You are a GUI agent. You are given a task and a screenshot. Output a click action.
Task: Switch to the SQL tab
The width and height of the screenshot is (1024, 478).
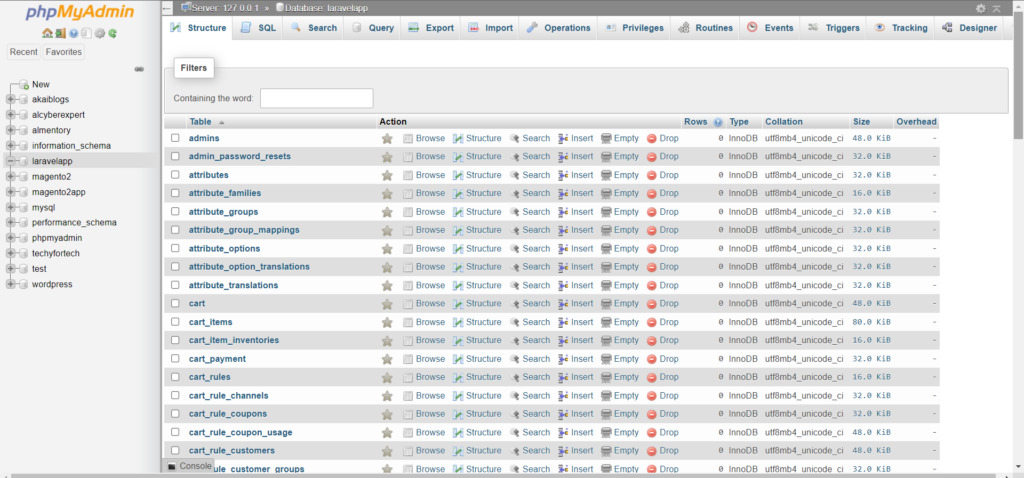coord(258,28)
